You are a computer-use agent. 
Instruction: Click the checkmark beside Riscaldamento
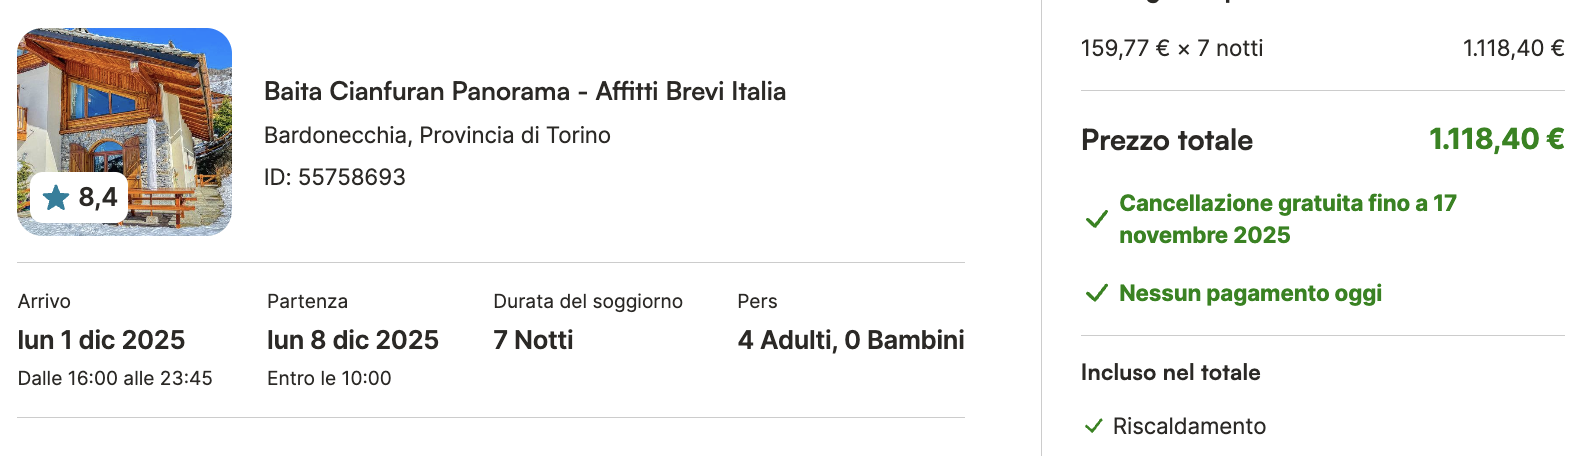coord(1094,426)
